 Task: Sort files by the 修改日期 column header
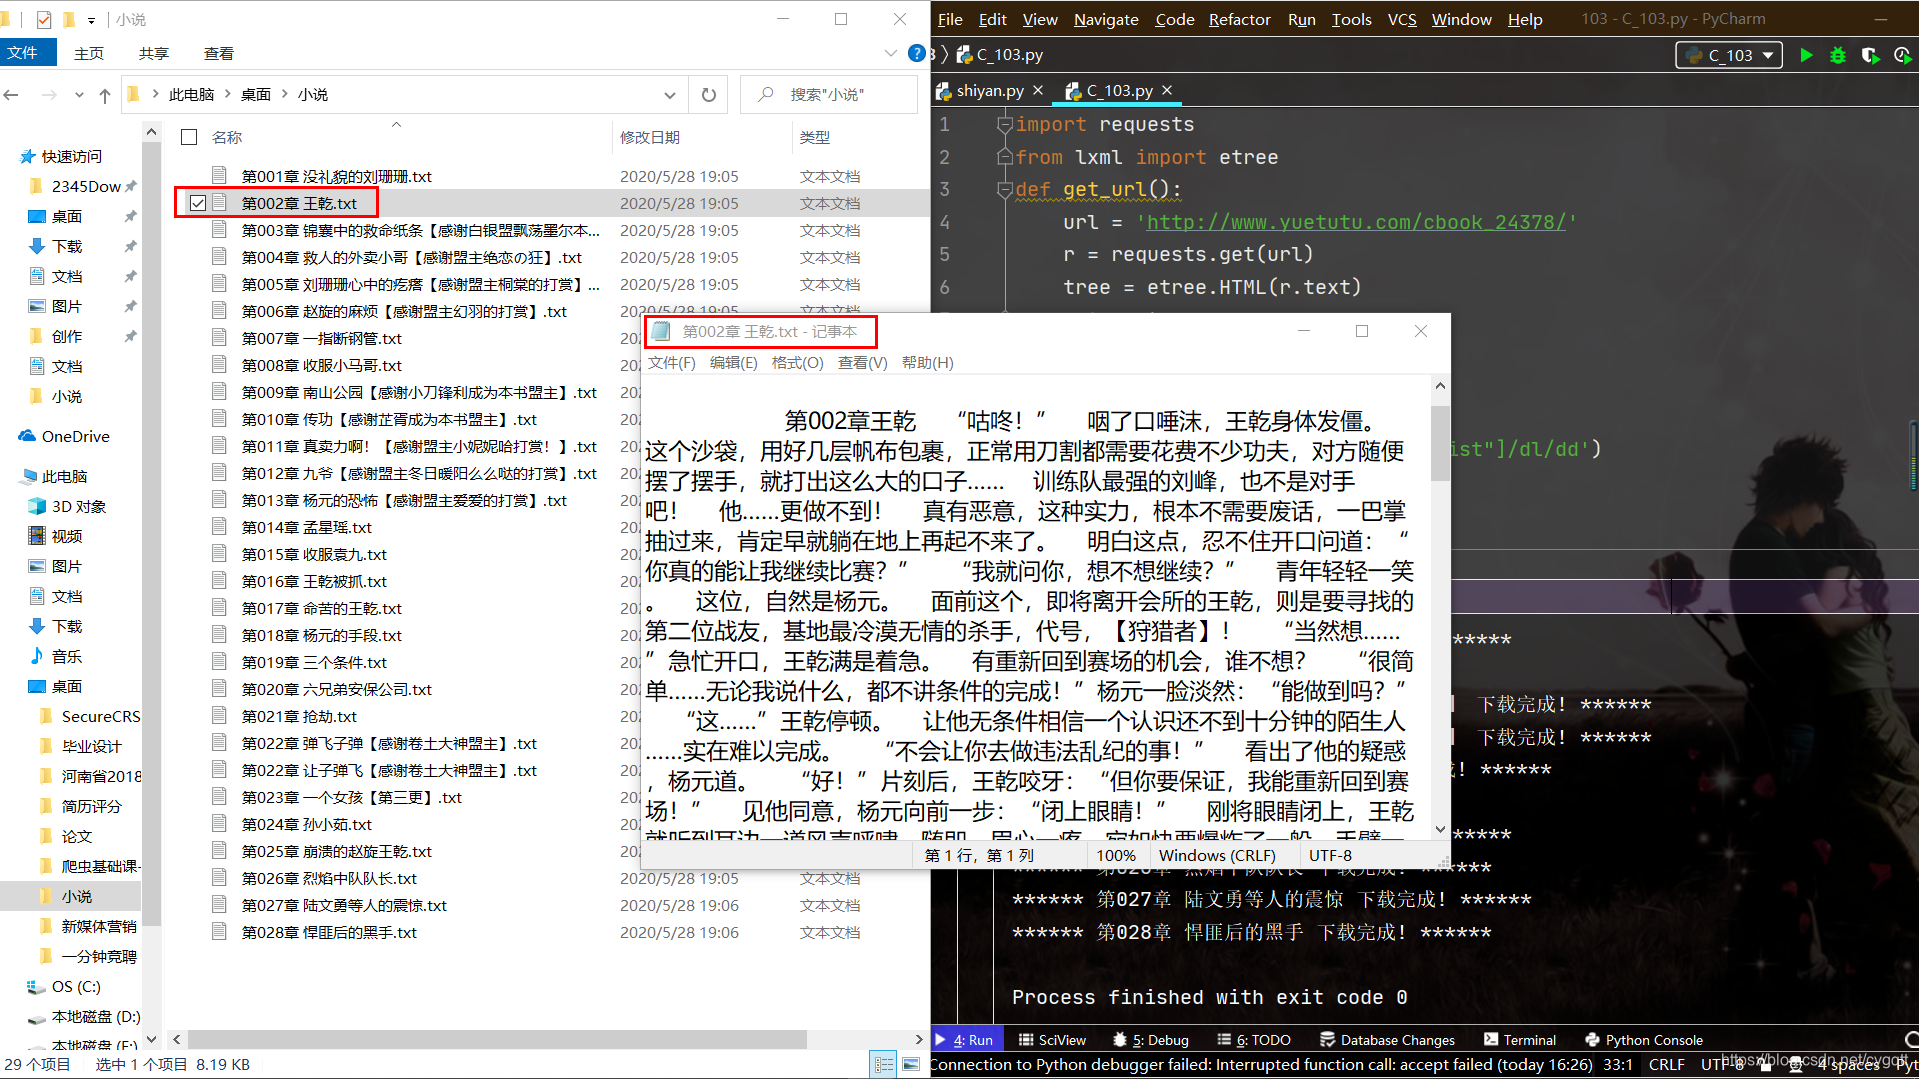click(650, 137)
